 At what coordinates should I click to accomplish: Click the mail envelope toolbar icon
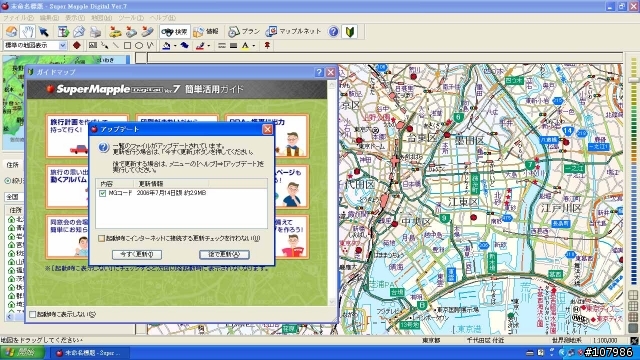pos(79,31)
